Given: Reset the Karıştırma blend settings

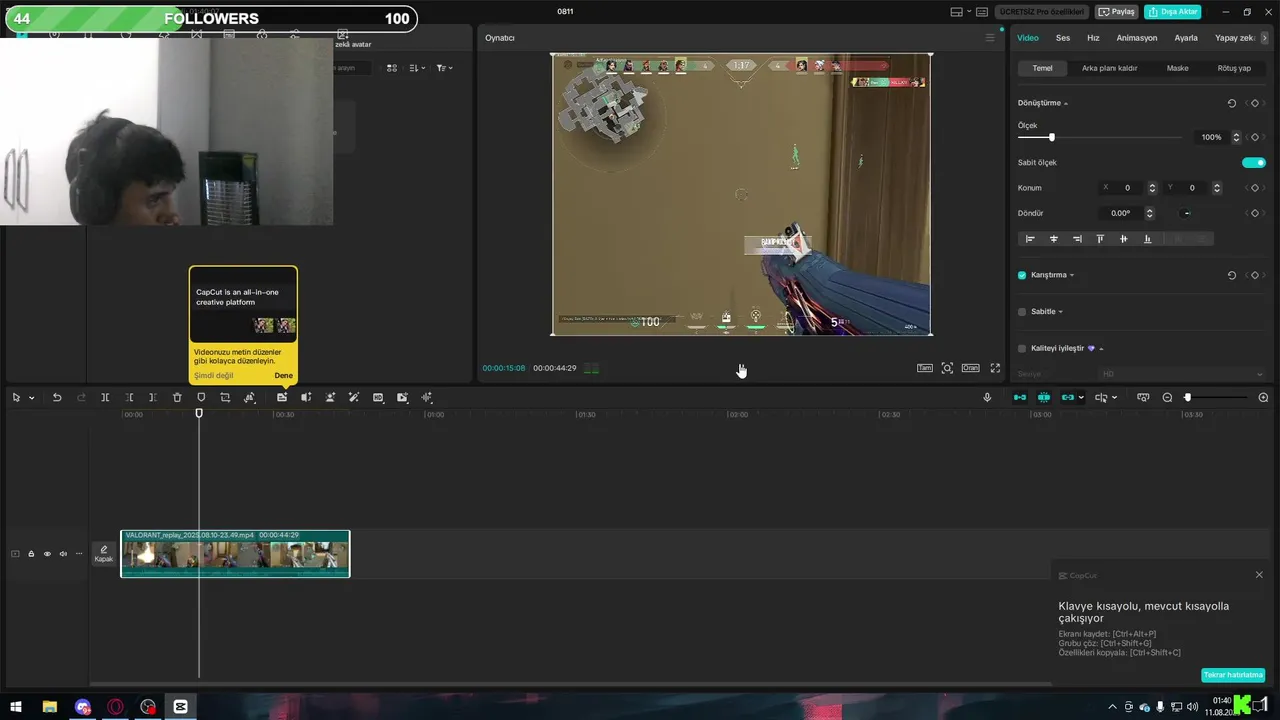Looking at the screenshot, I should pyautogui.click(x=1231, y=275).
